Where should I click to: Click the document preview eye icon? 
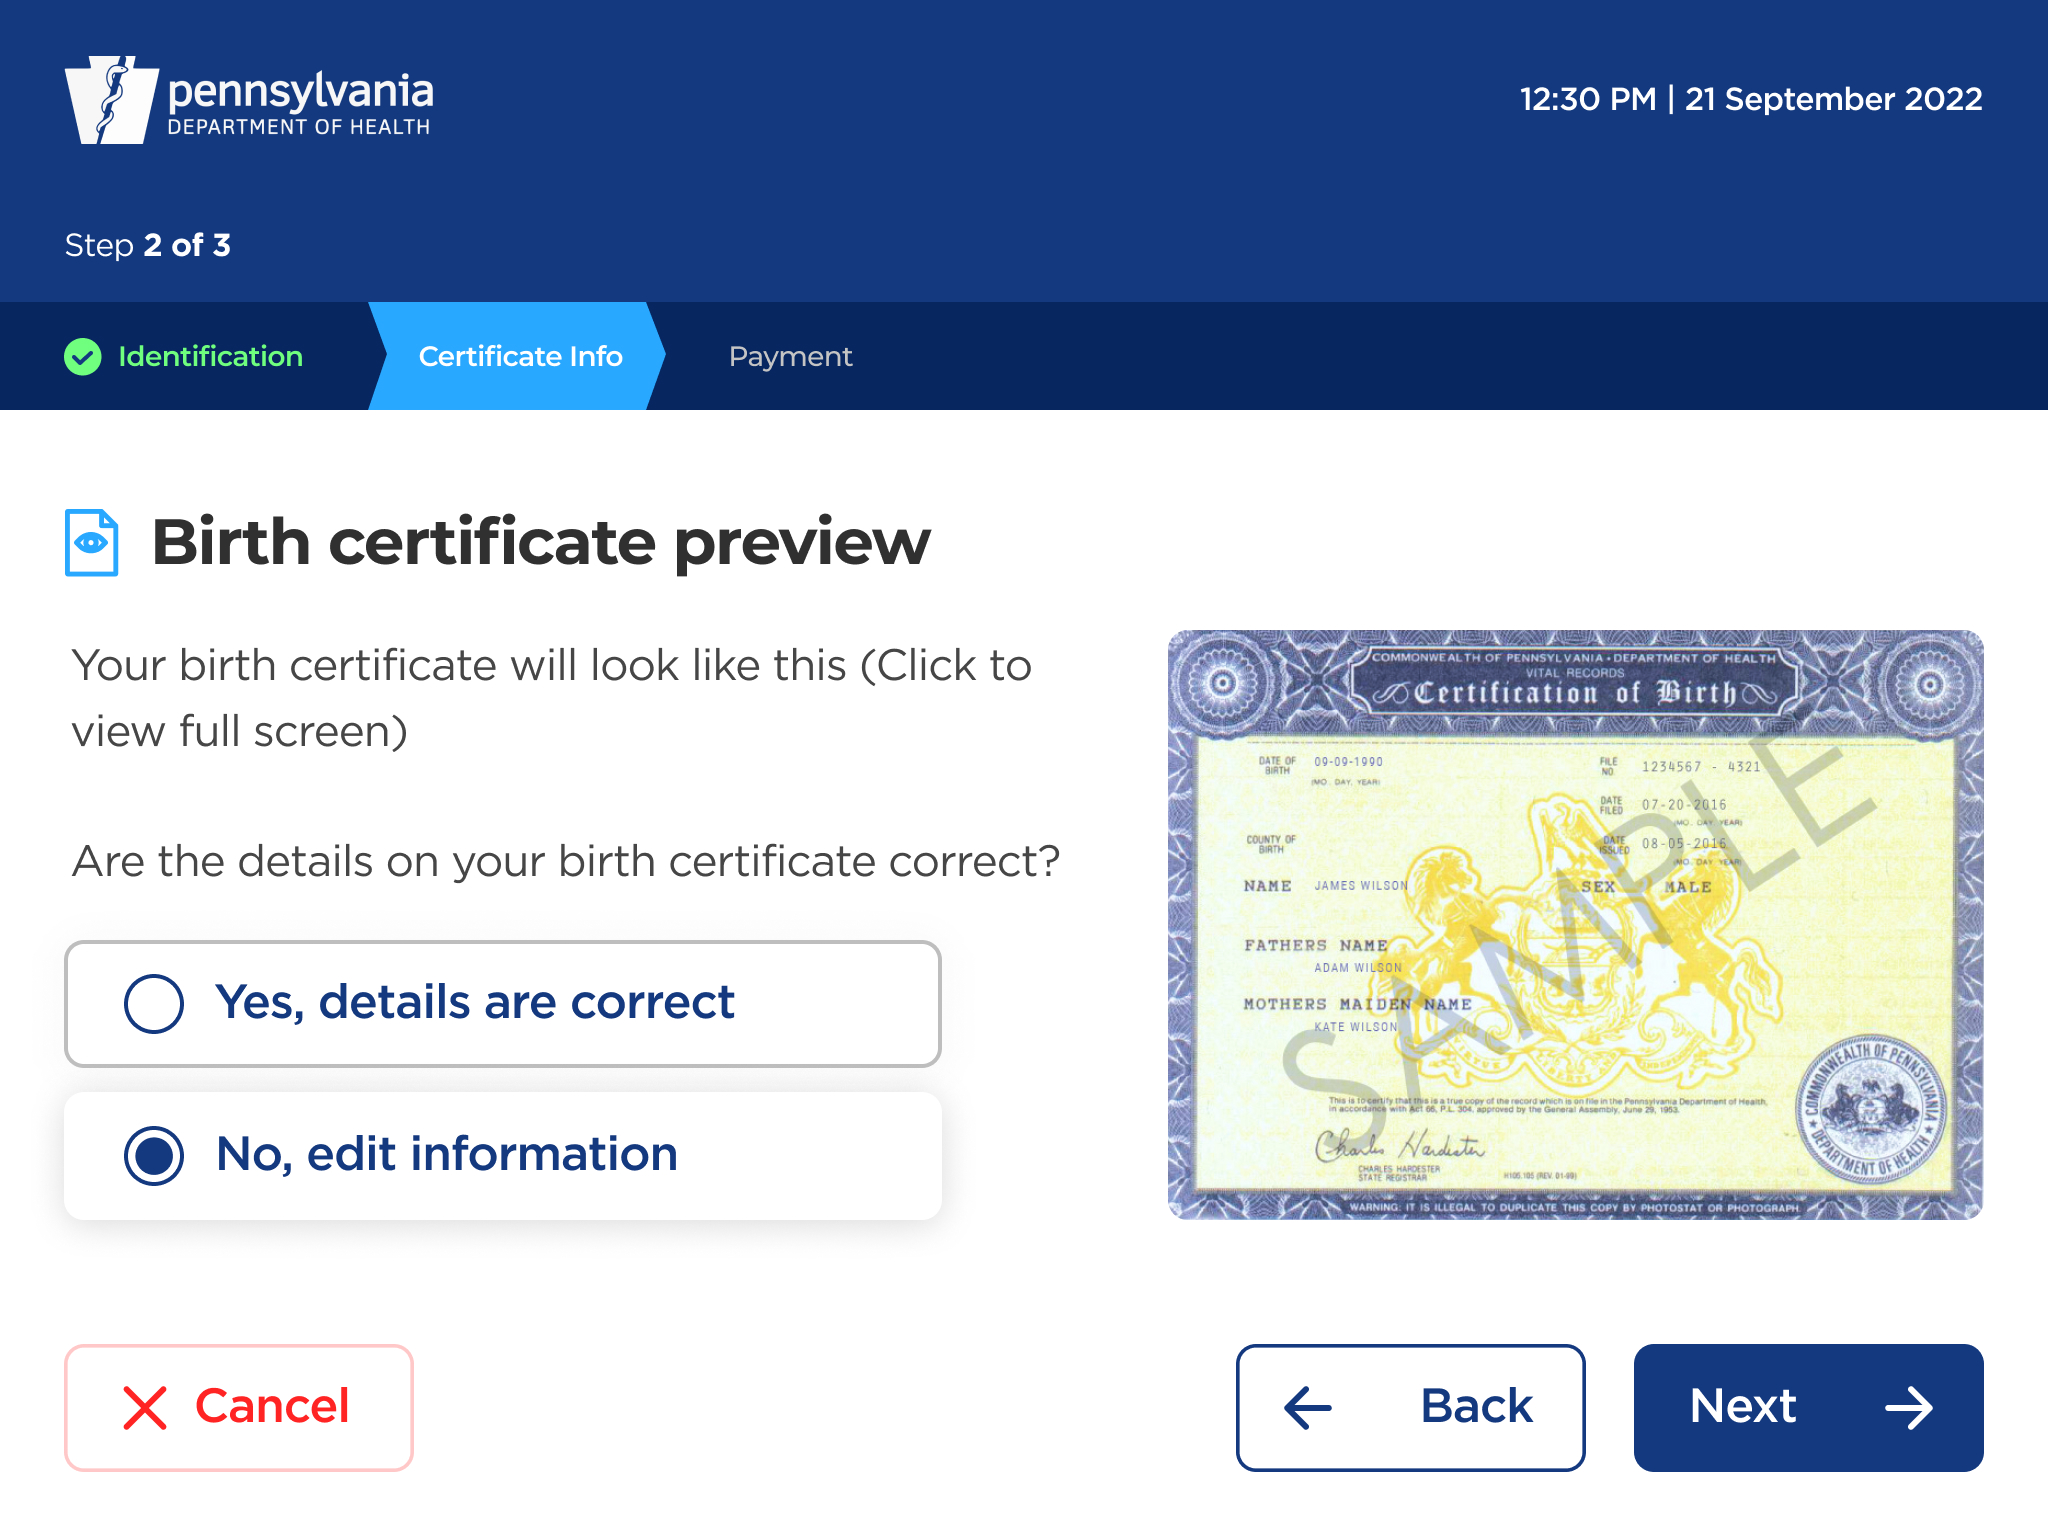[92, 543]
